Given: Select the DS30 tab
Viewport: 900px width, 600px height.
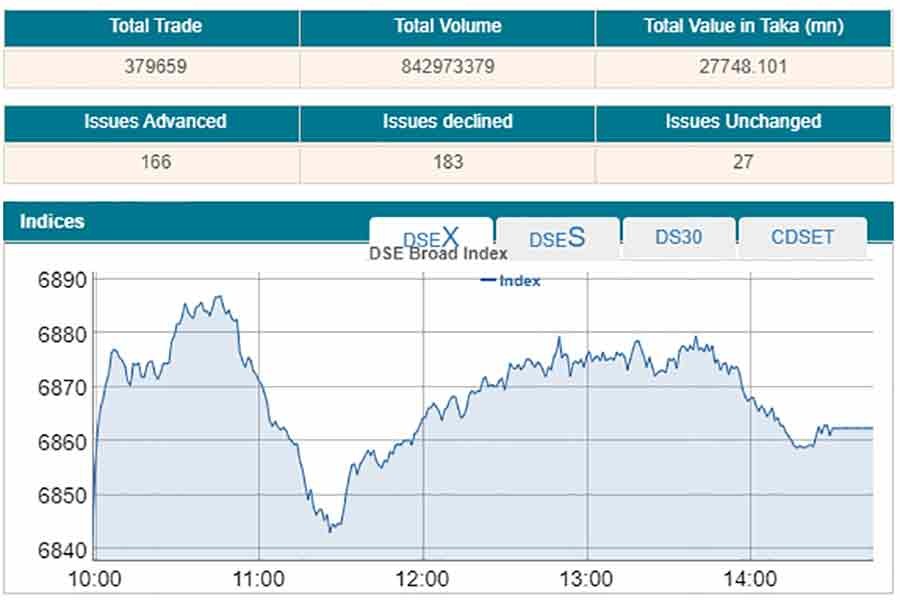Looking at the screenshot, I should click(x=679, y=238).
